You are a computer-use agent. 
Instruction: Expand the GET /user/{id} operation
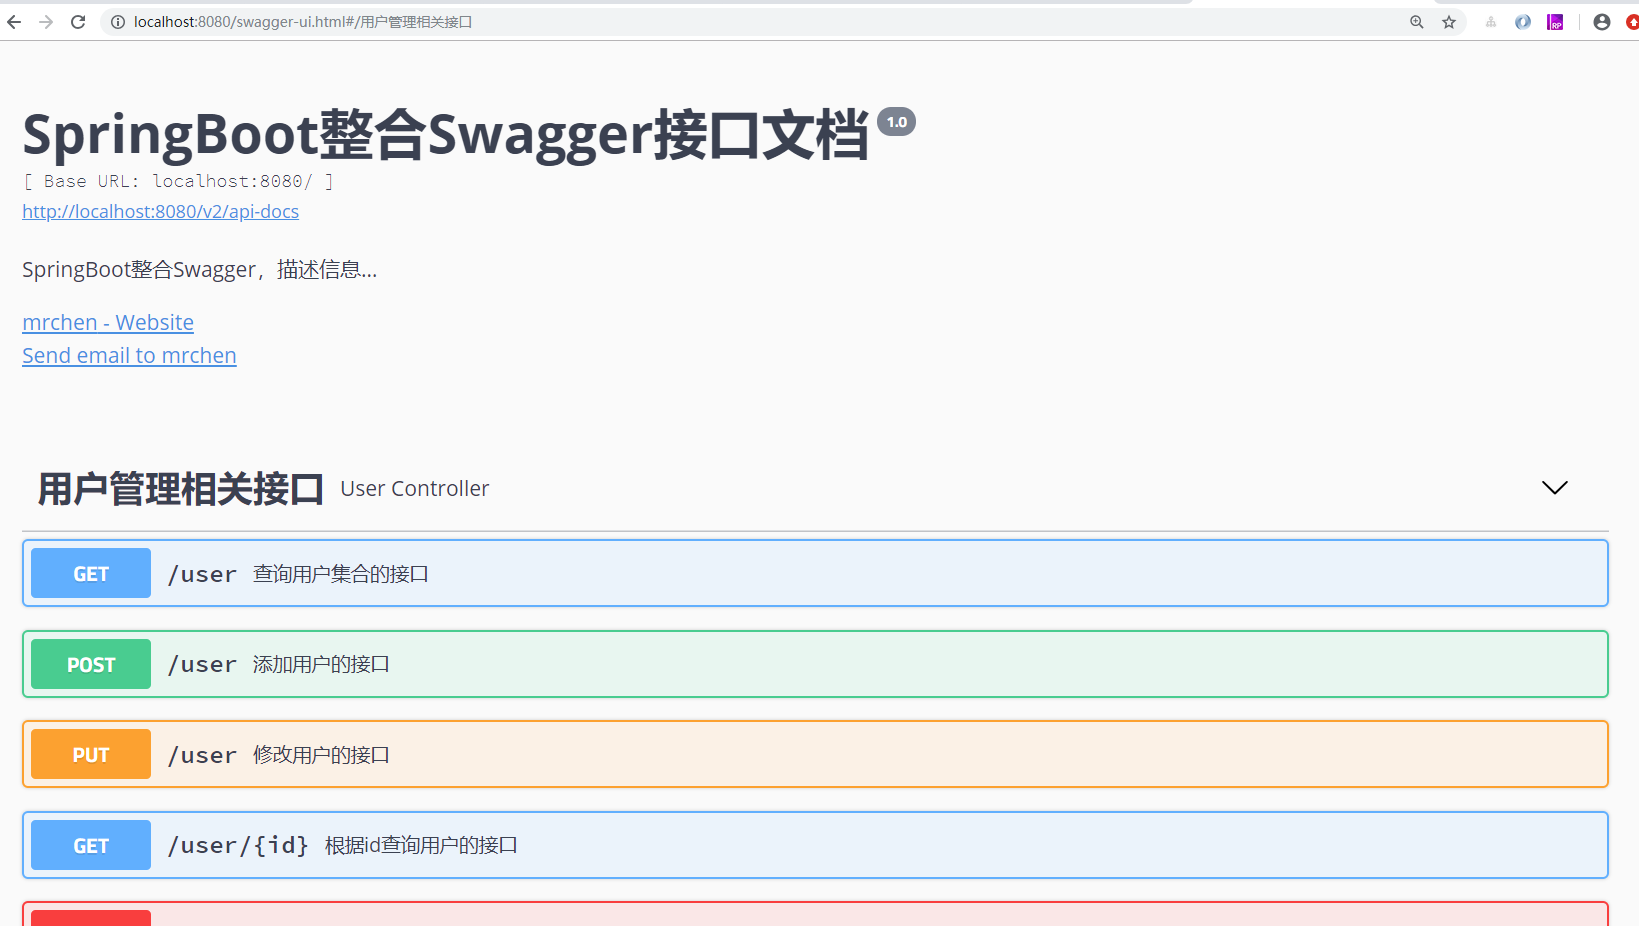point(815,845)
